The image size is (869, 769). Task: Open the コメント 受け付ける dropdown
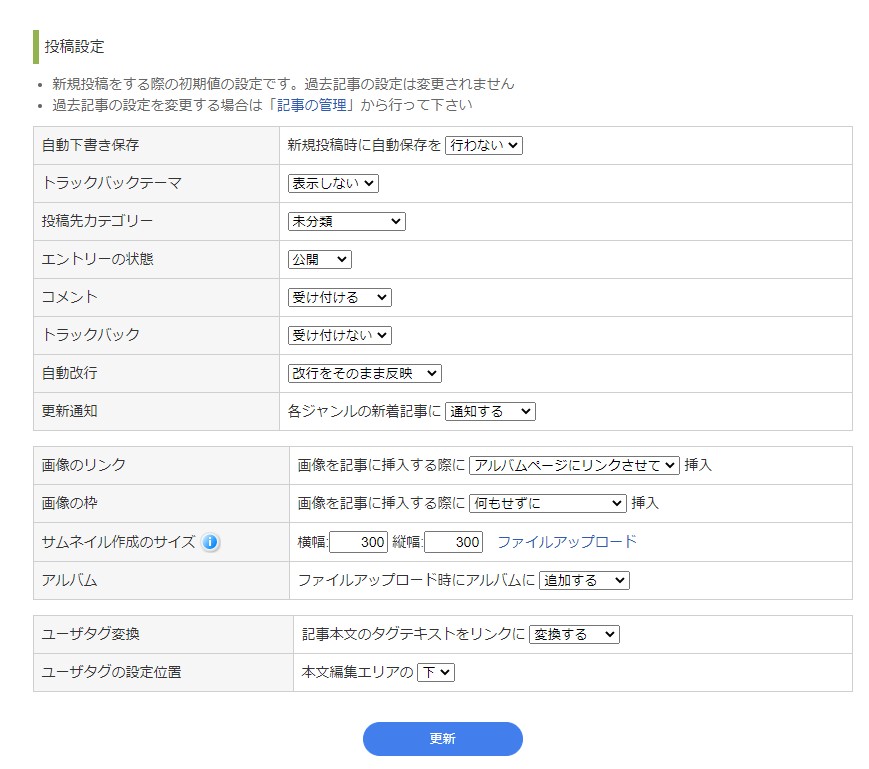coord(339,297)
